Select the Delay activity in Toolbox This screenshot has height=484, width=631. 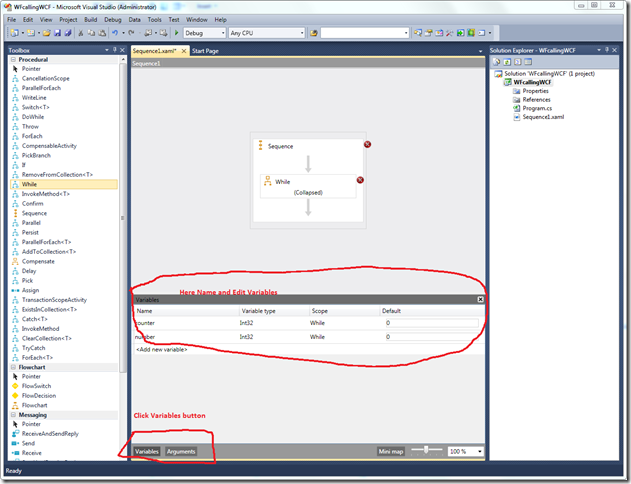point(29,270)
